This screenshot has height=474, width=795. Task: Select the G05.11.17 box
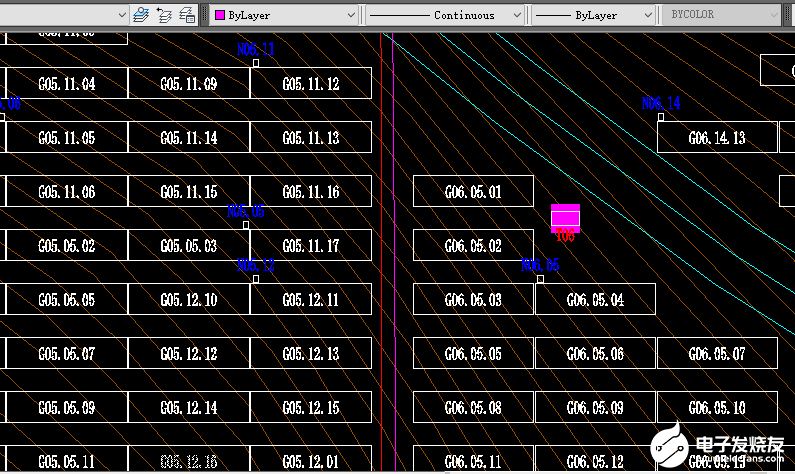coord(311,245)
